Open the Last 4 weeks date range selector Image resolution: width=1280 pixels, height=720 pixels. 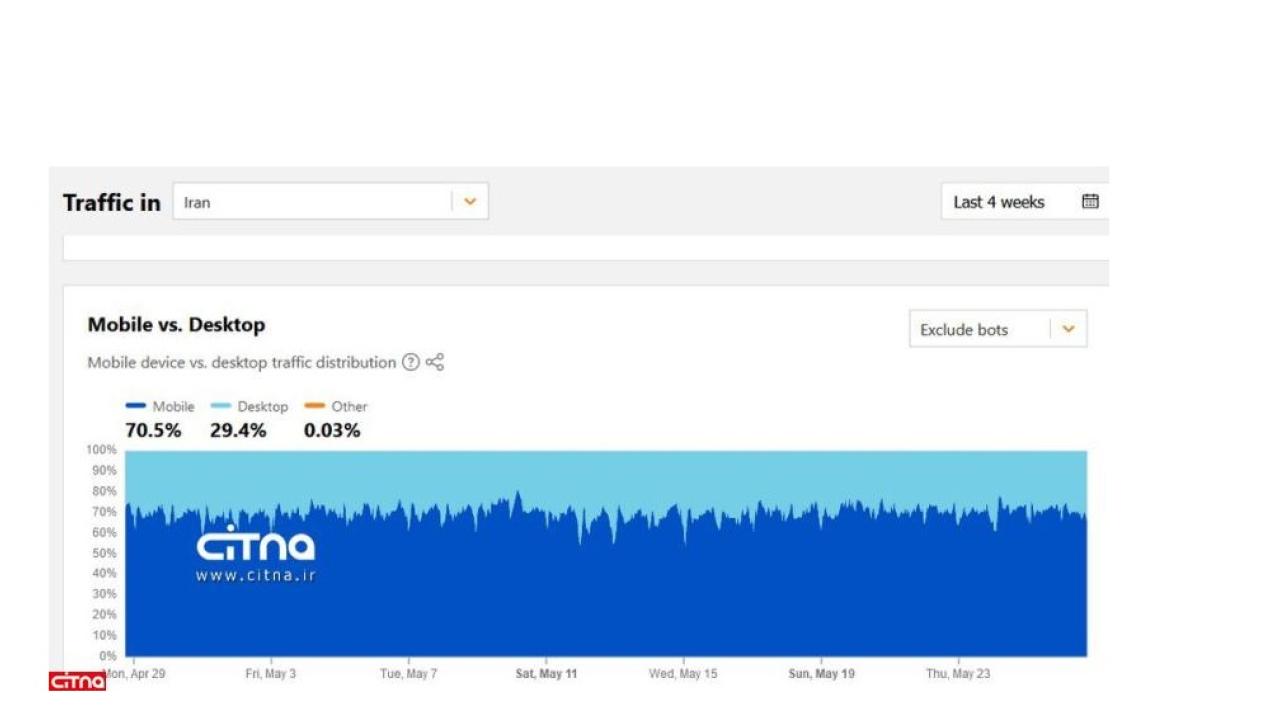click(x=1024, y=202)
